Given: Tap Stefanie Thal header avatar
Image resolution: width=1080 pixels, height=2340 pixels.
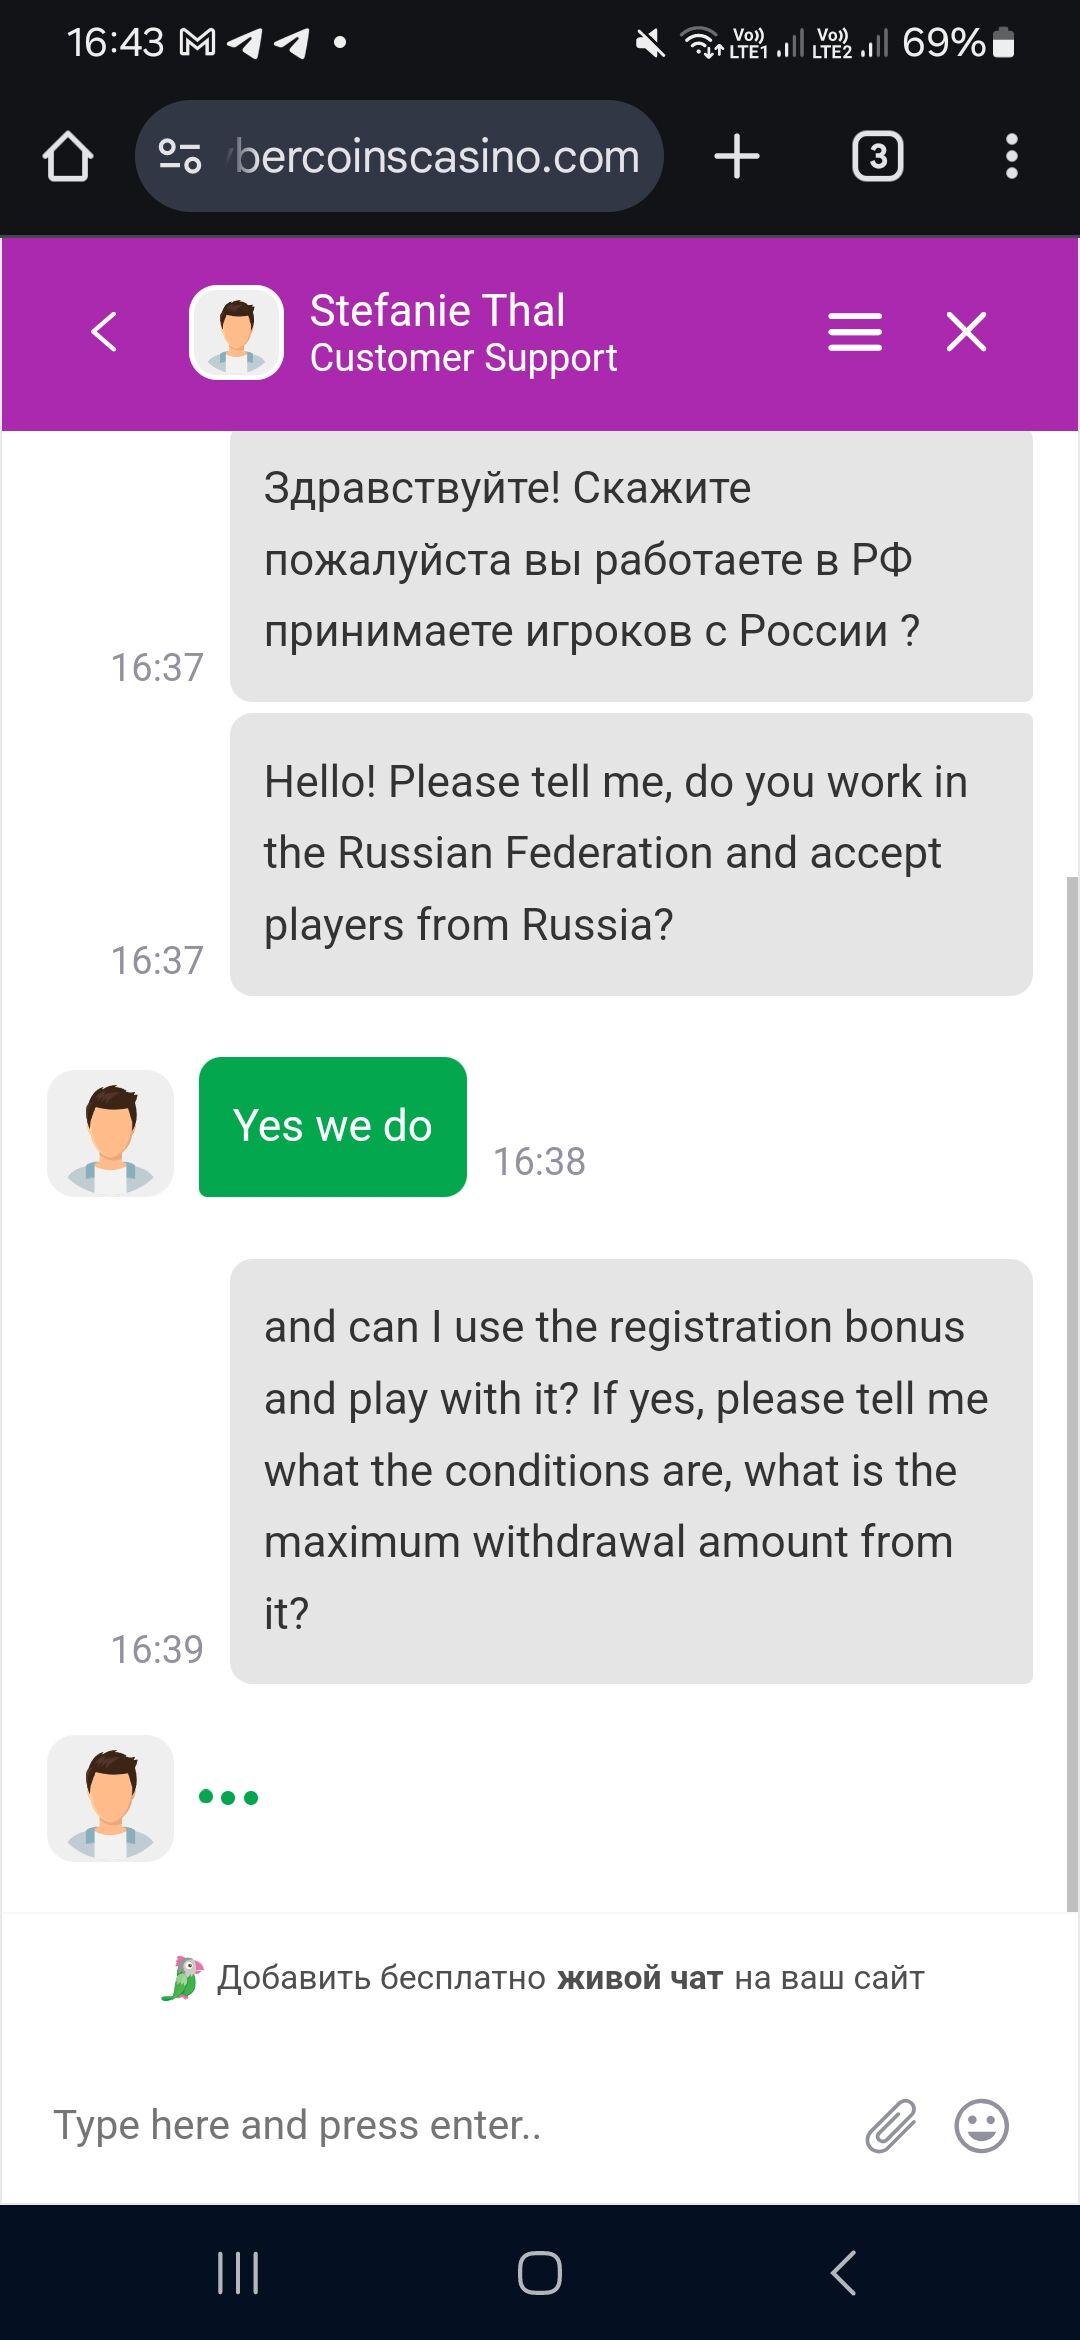Looking at the screenshot, I should click(237, 333).
